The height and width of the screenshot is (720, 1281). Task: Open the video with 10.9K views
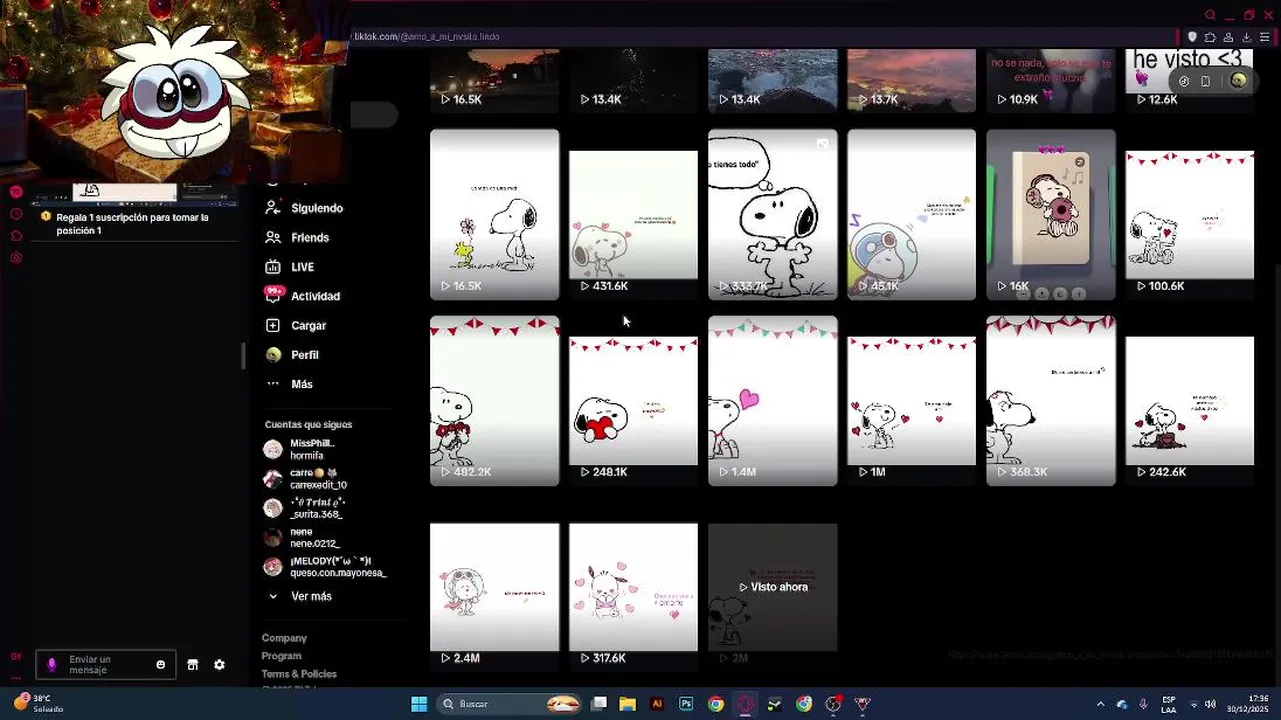click(1050, 80)
